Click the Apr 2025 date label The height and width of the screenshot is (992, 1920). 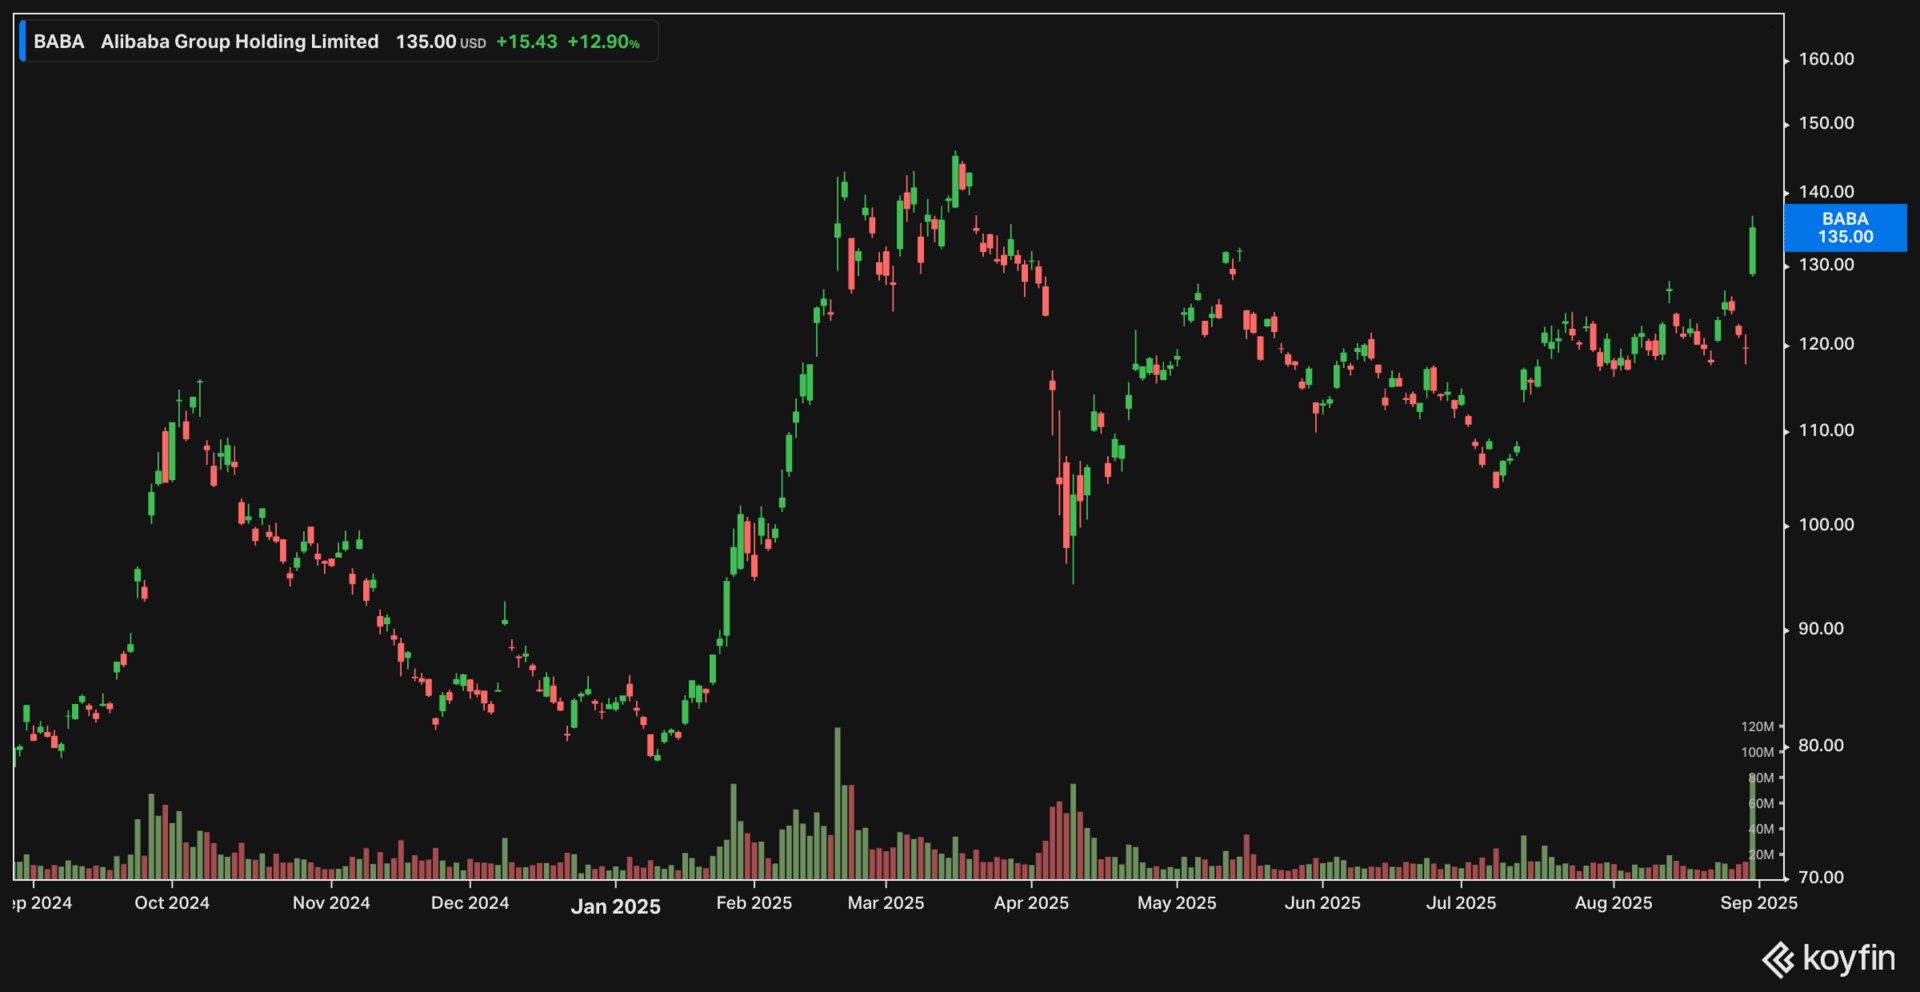pos(1031,903)
